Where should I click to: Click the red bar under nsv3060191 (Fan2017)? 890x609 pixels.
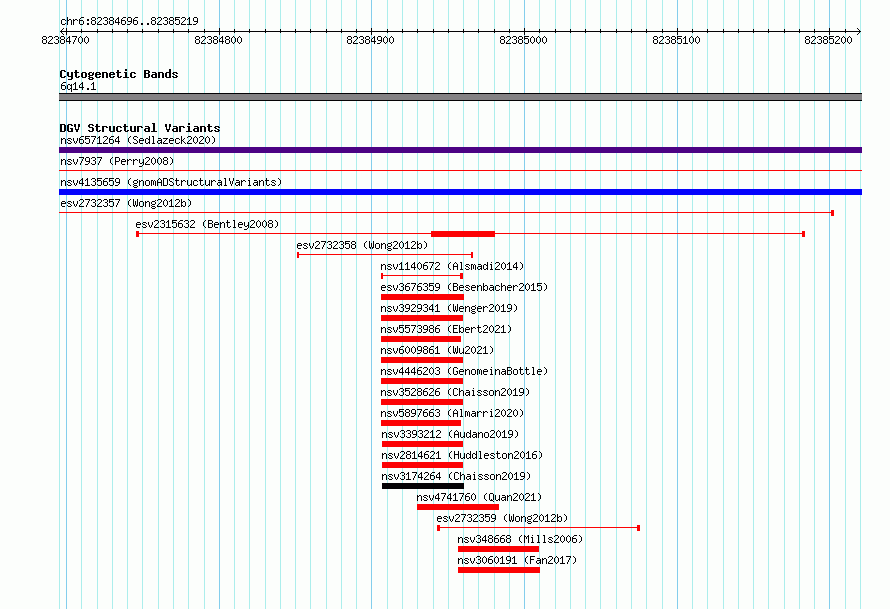[x=499, y=570]
